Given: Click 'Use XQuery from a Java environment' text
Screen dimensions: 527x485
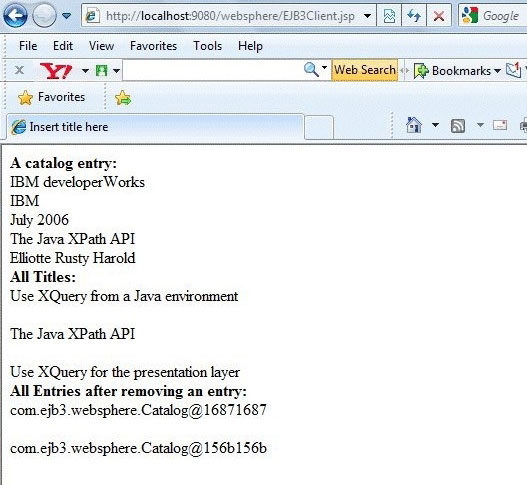Looking at the screenshot, I should coord(124,296).
